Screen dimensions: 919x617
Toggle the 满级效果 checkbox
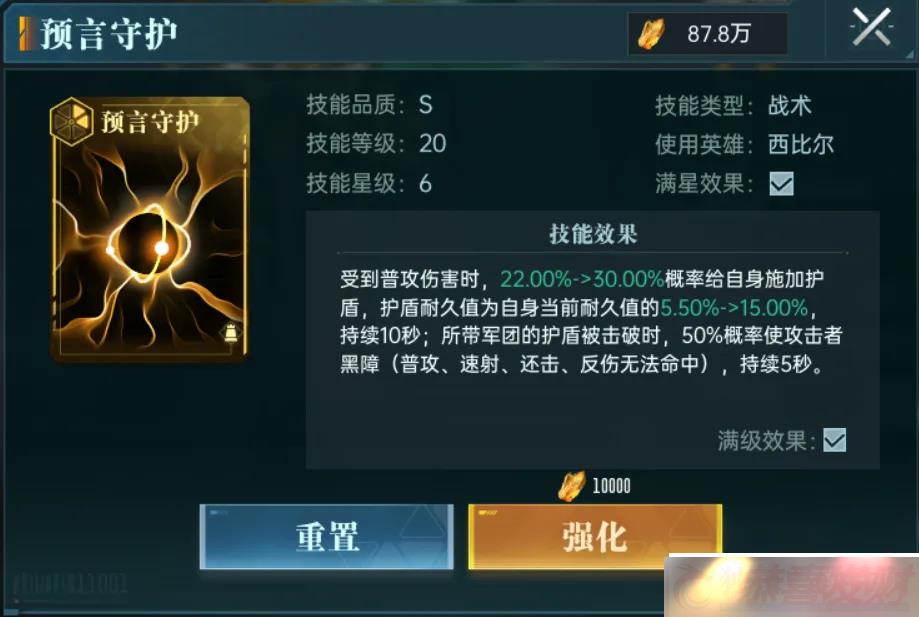coord(834,440)
